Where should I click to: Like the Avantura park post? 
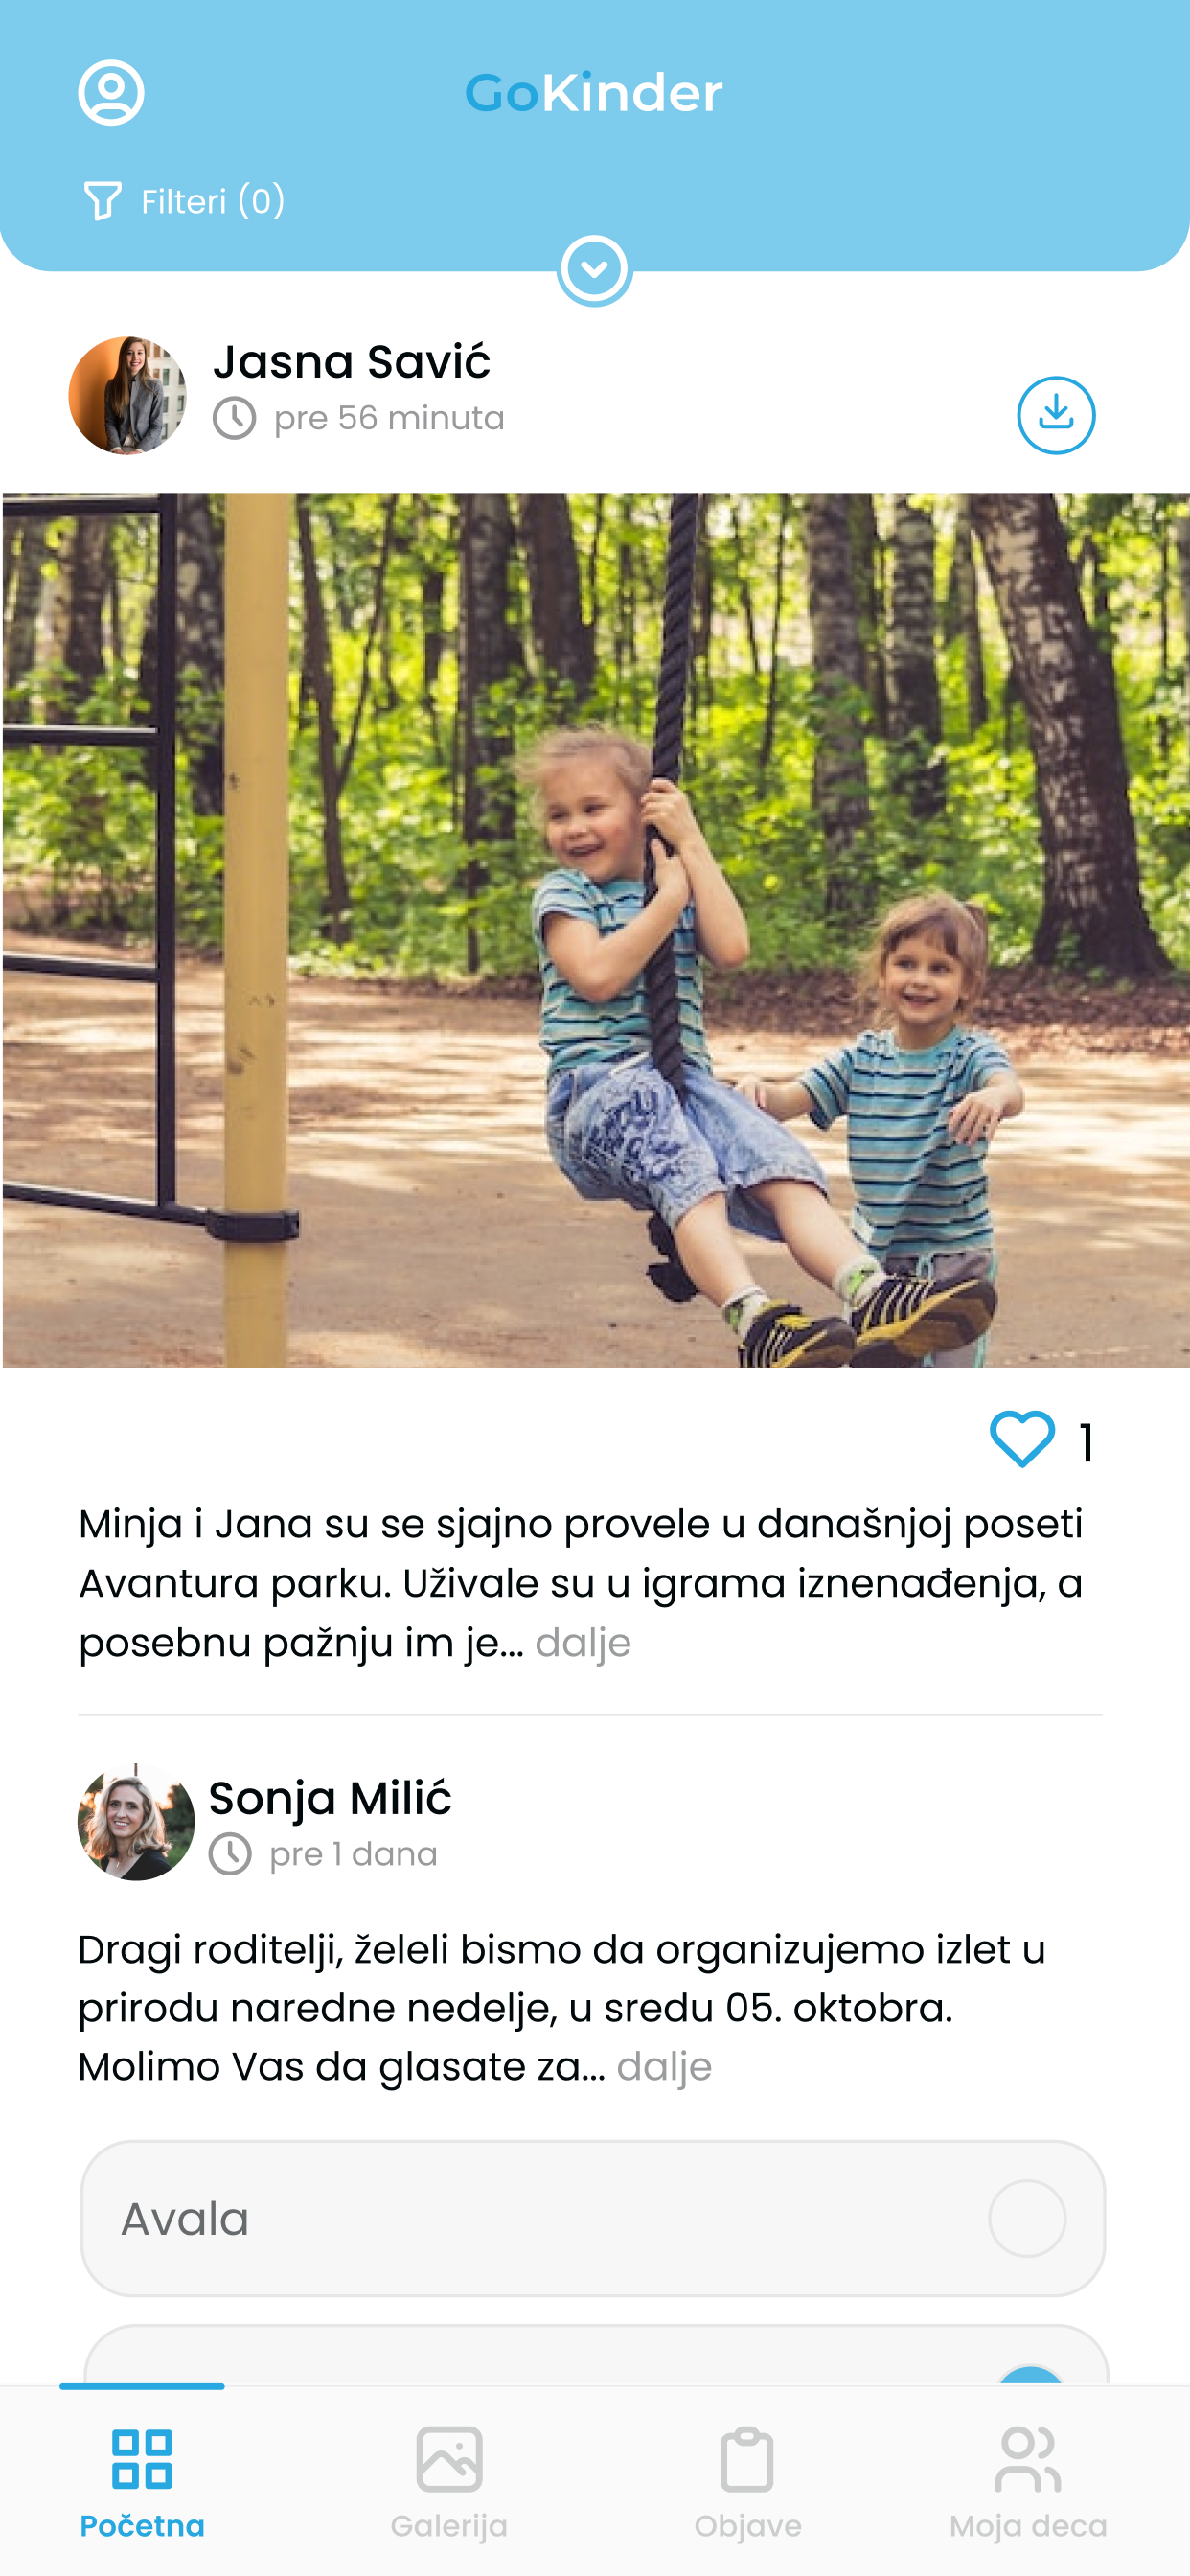tap(1022, 1439)
